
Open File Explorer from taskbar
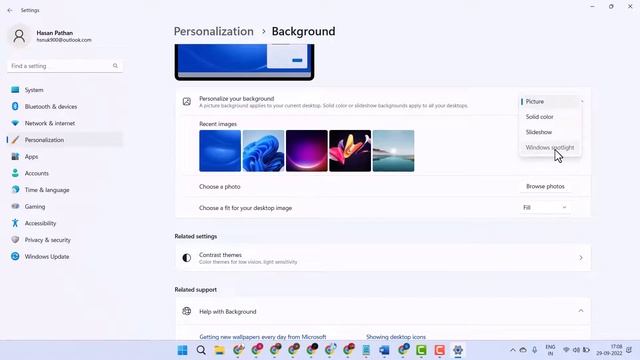click(220, 350)
